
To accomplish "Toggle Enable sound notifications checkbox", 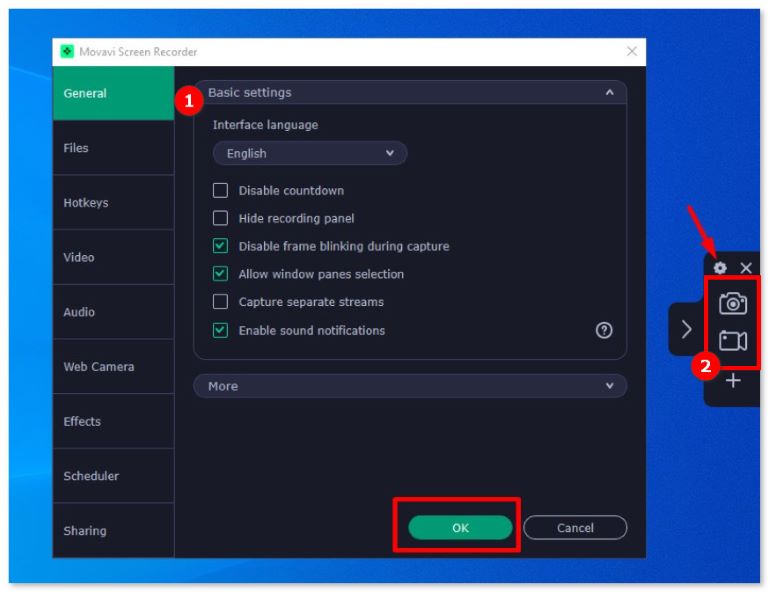I will (x=220, y=330).
